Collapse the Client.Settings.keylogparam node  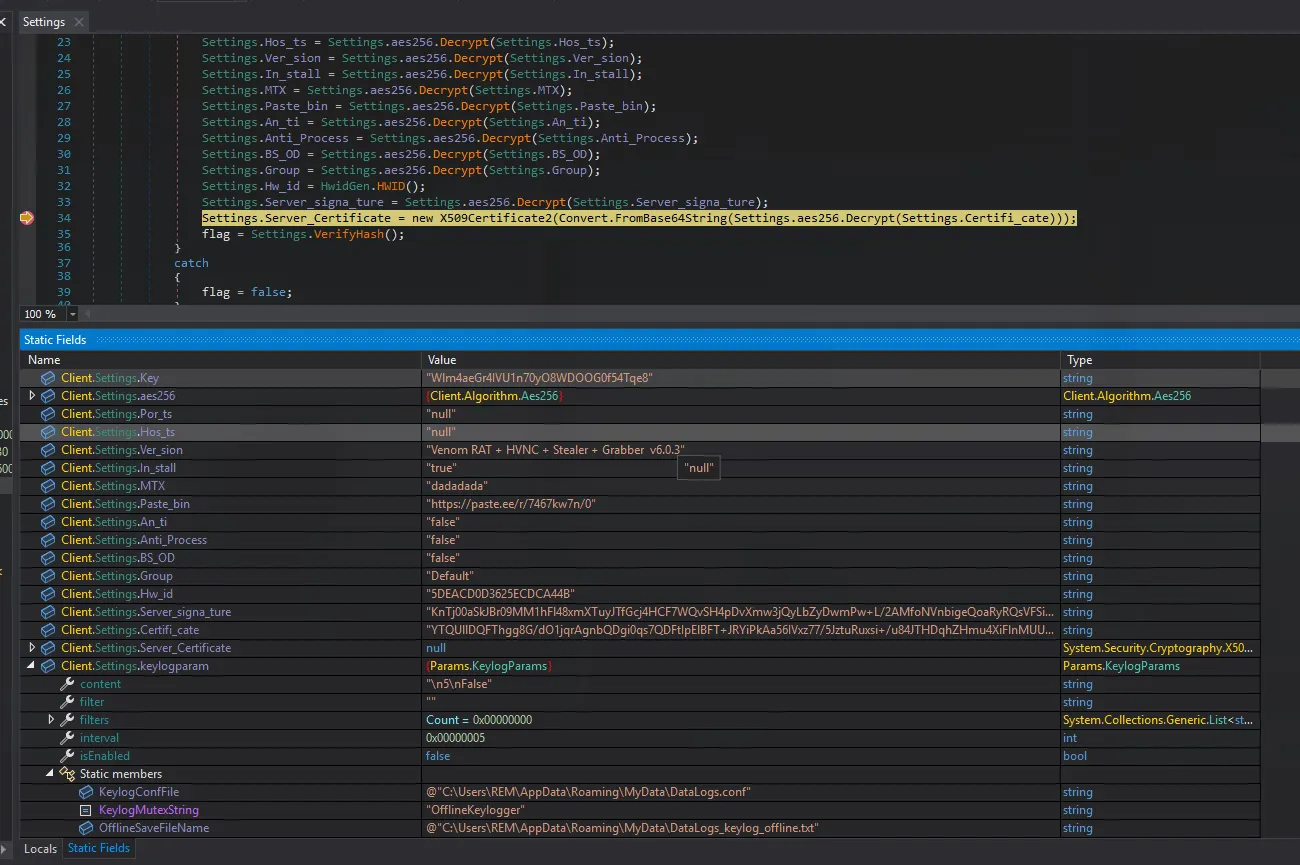32,666
